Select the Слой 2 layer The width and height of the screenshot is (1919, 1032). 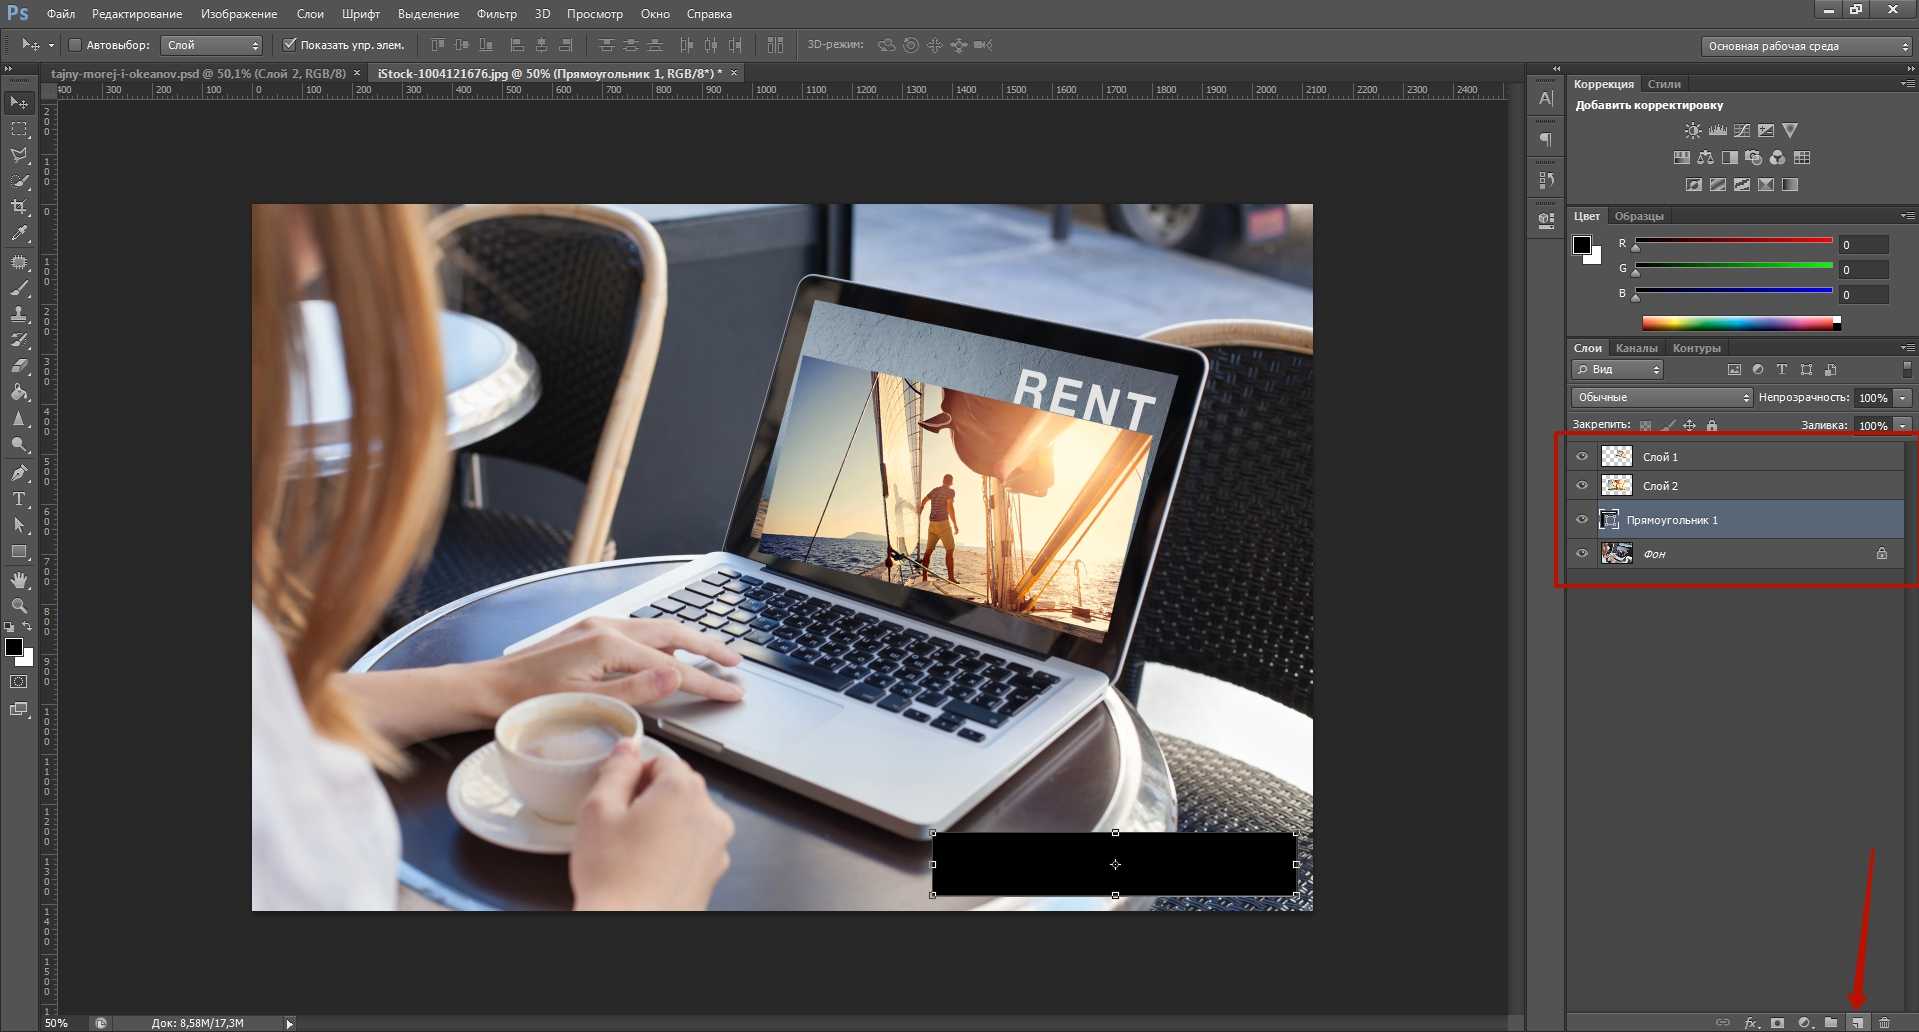point(1660,486)
